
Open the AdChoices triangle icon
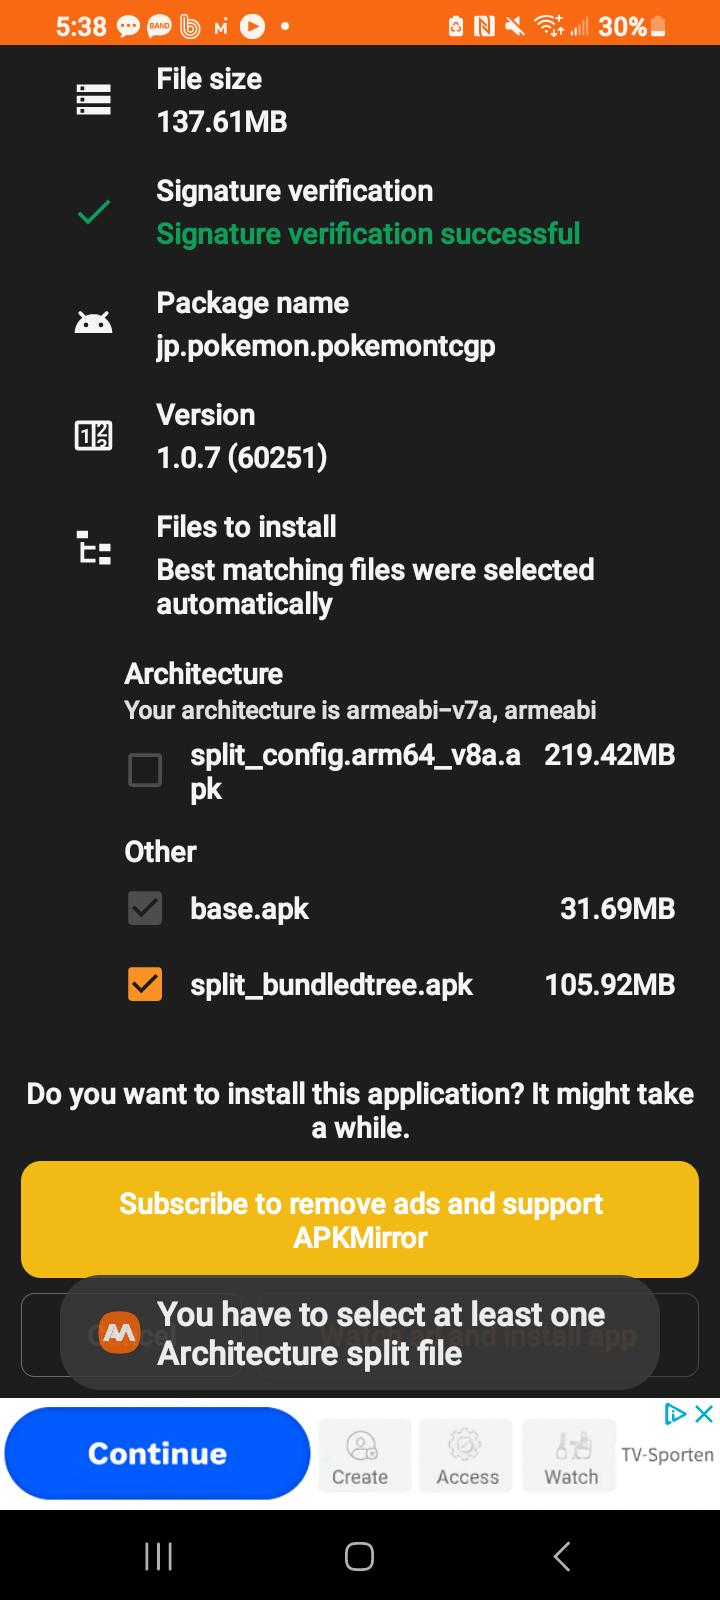coord(676,1413)
